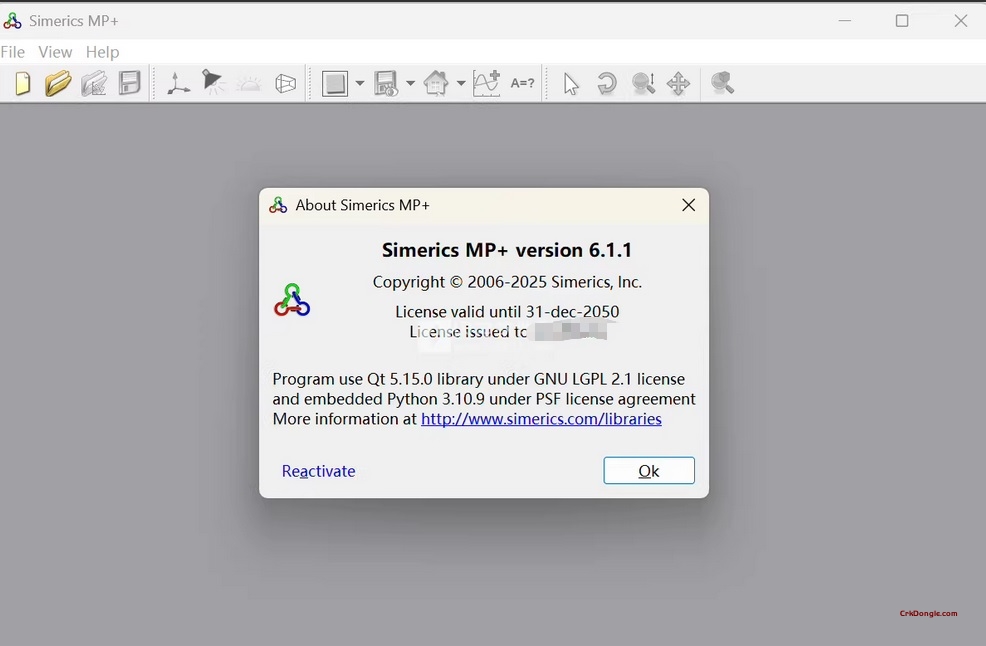Toggle perspective view mode
The image size is (986, 646).
(x=285, y=84)
